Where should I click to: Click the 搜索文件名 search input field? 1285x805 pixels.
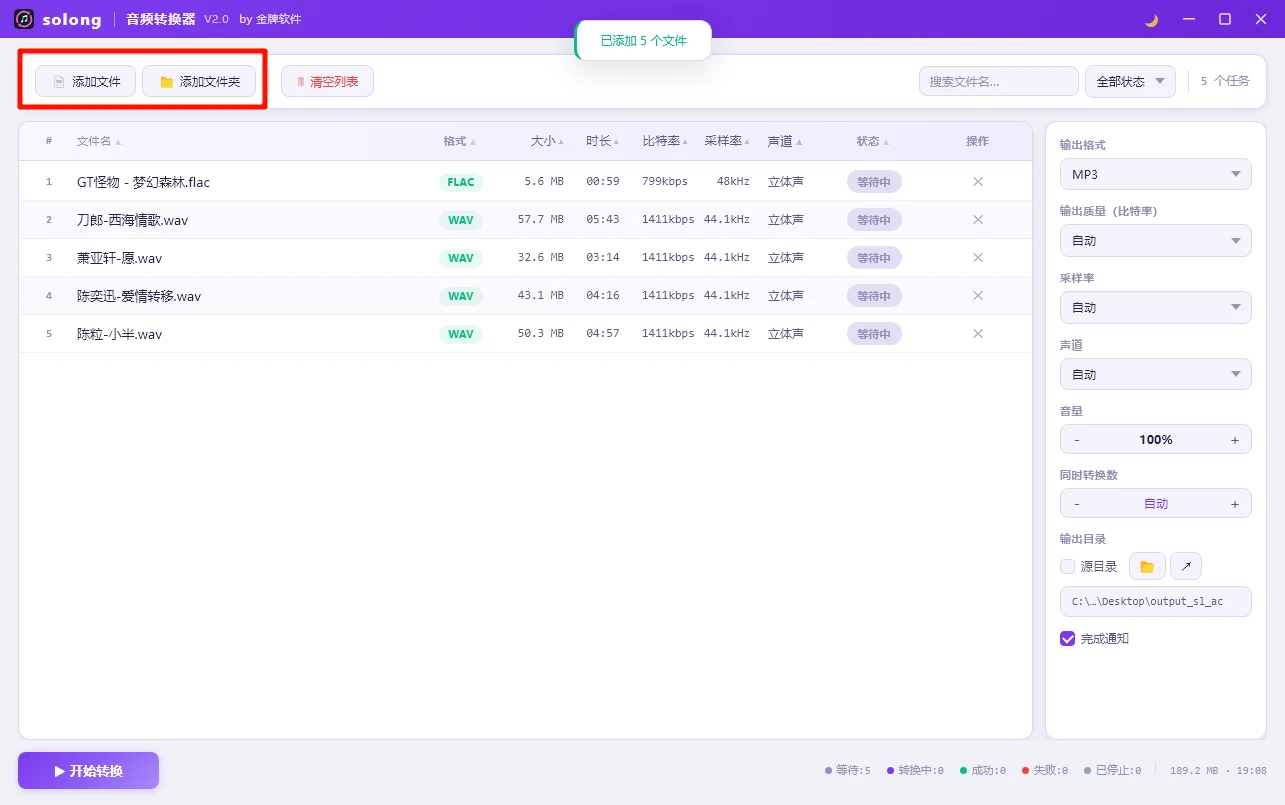coord(997,81)
